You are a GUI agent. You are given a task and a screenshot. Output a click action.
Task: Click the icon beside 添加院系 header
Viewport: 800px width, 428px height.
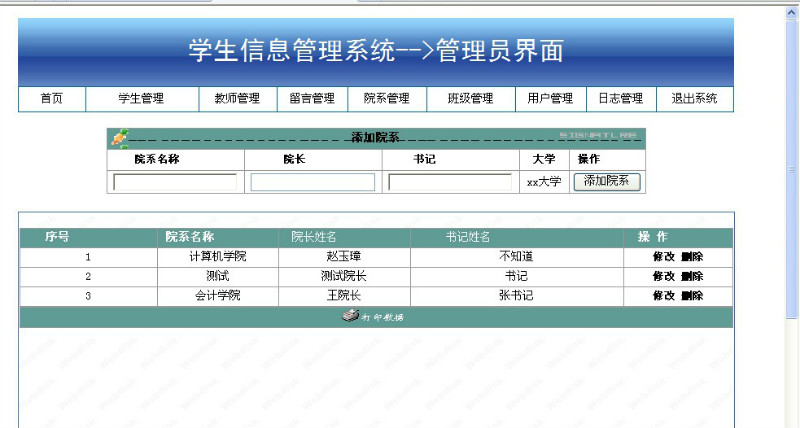click(x=120, y=138)
